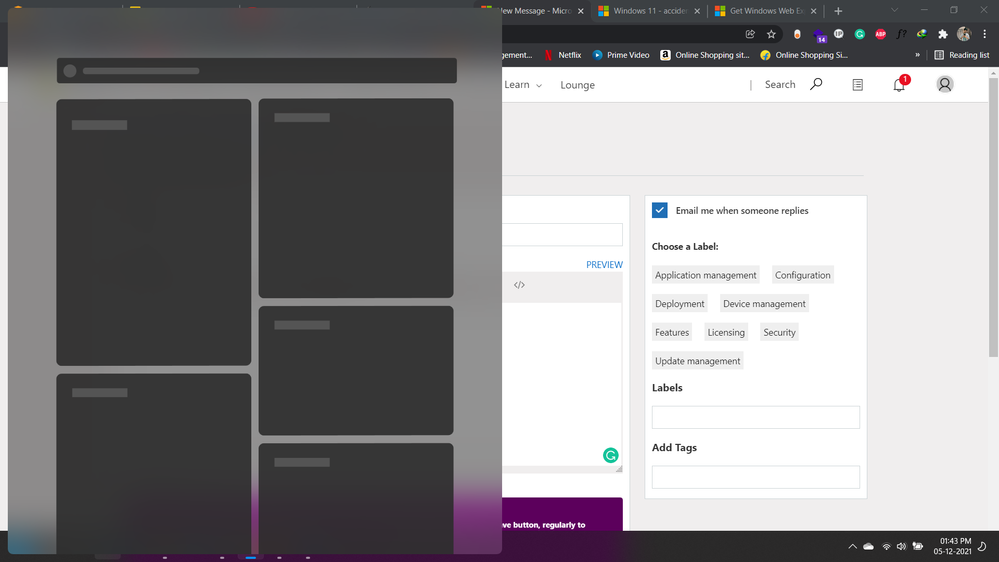
Task: Select the Application management label
Action: click(x=705, y=275)
